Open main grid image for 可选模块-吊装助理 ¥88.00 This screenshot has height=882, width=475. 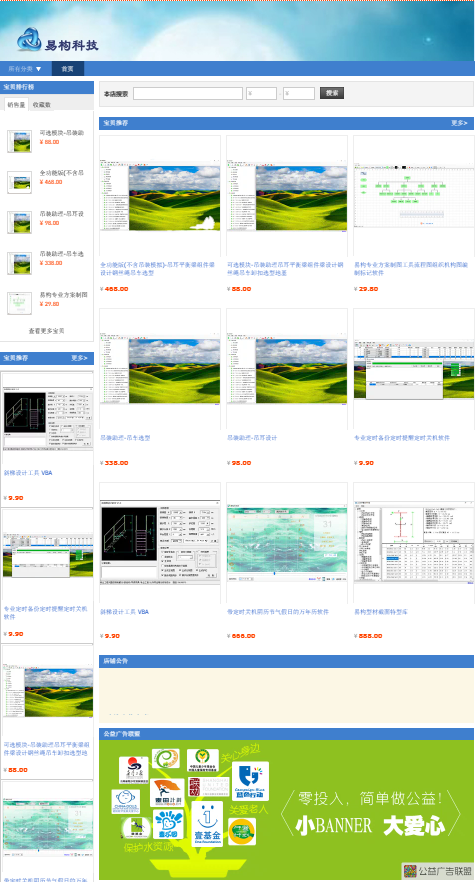287,196
